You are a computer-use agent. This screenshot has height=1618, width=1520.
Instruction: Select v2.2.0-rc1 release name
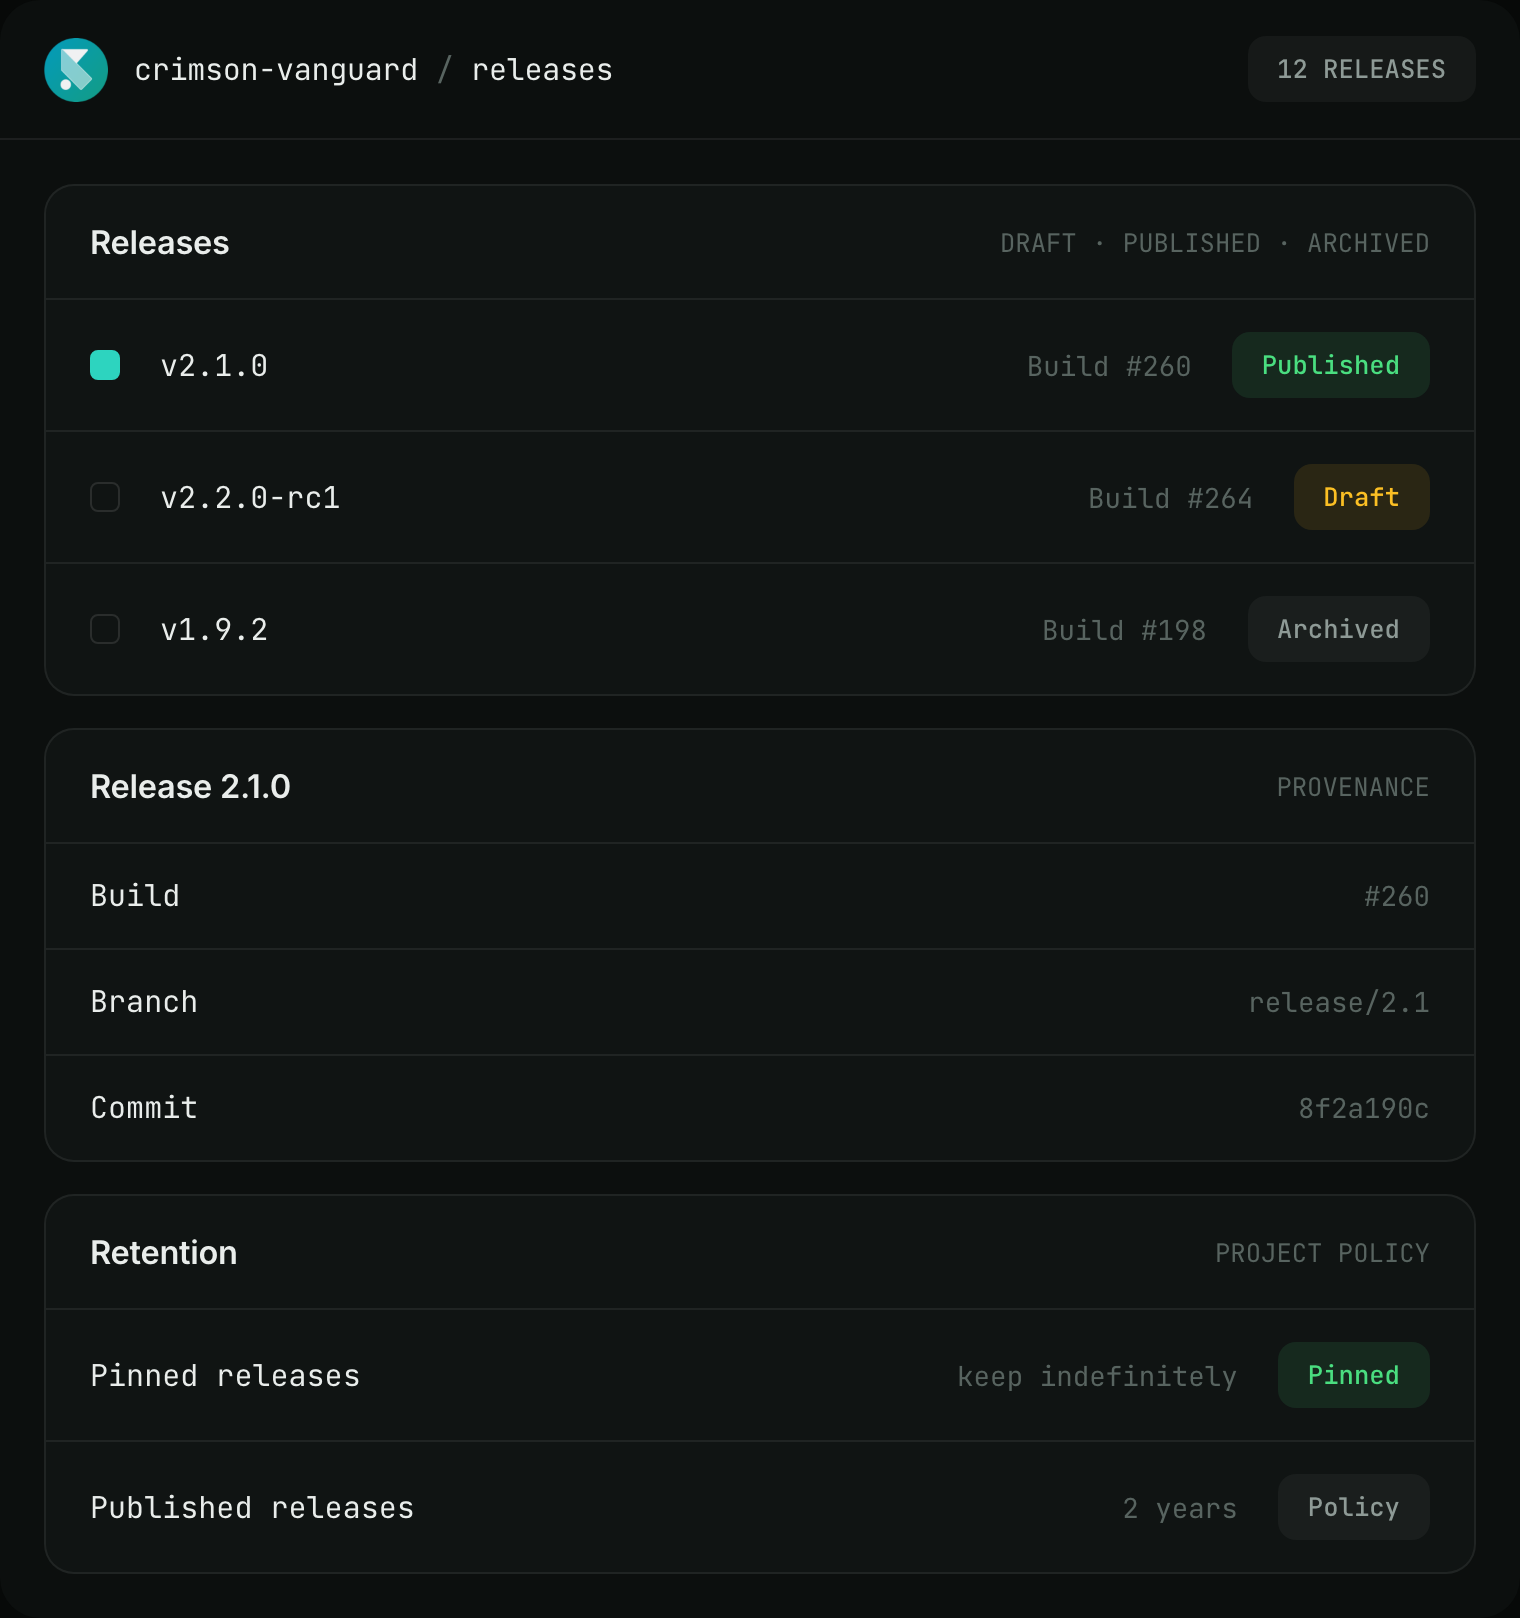coord(250,498)
